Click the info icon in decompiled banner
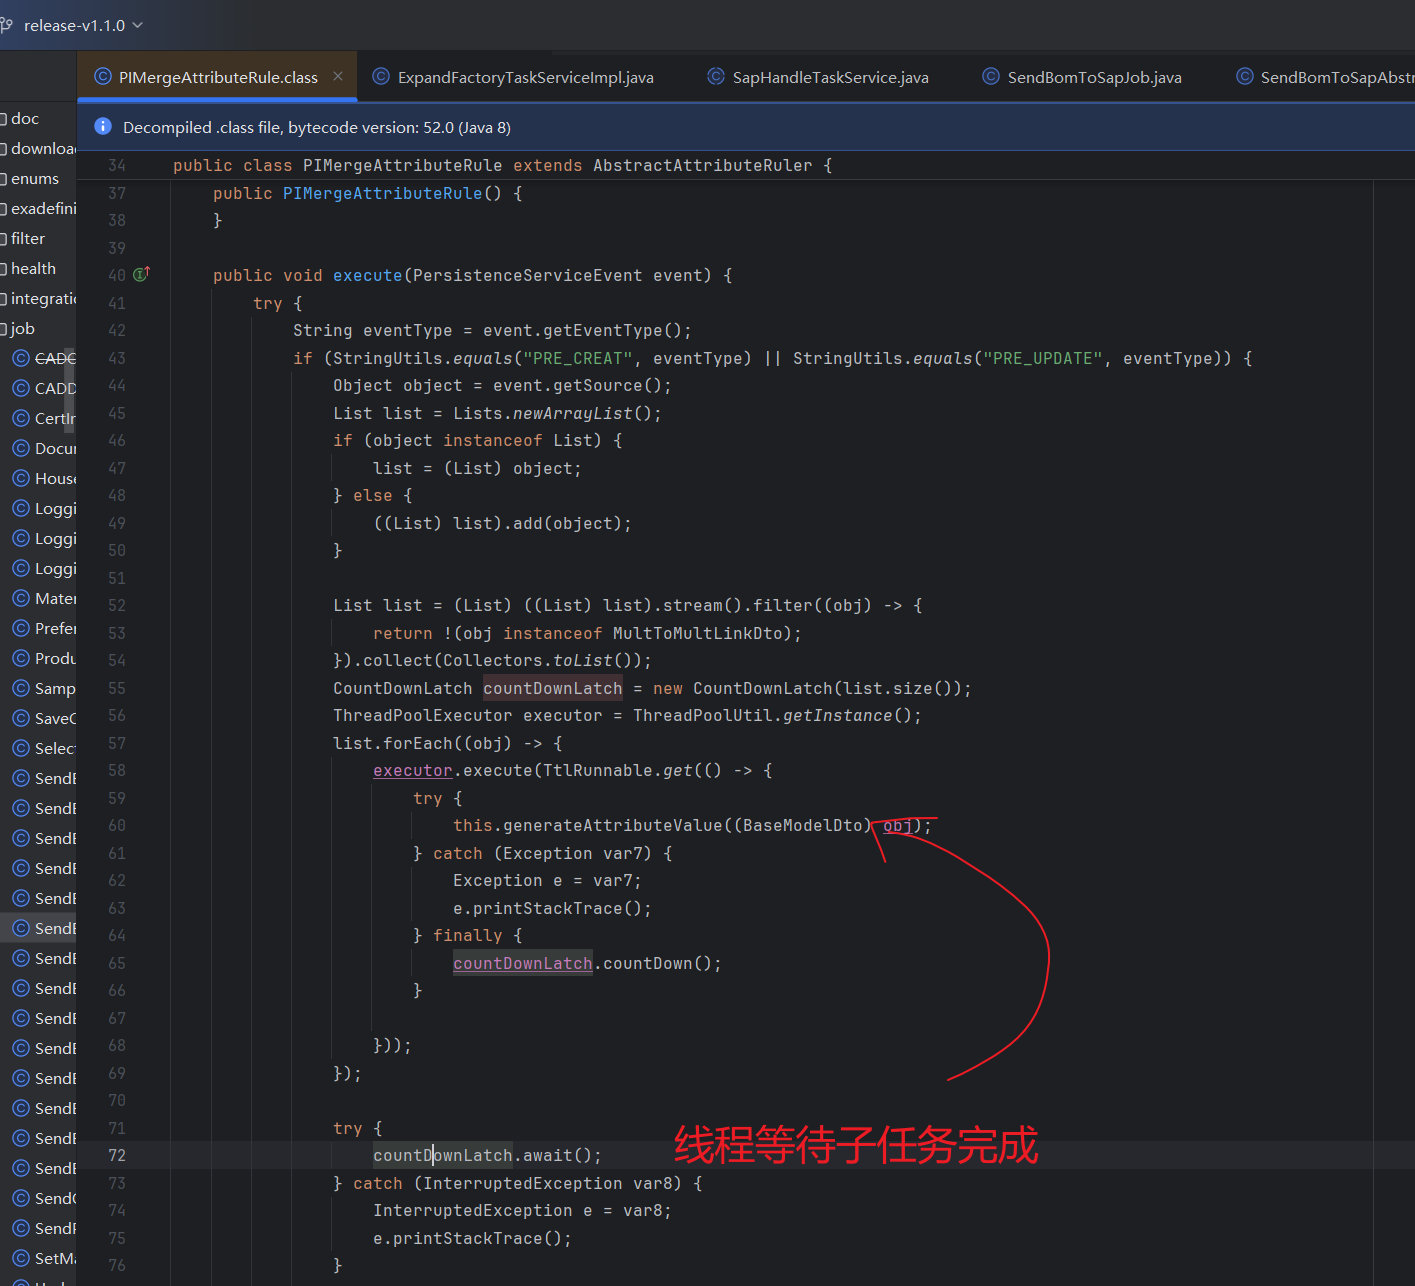 102,127
